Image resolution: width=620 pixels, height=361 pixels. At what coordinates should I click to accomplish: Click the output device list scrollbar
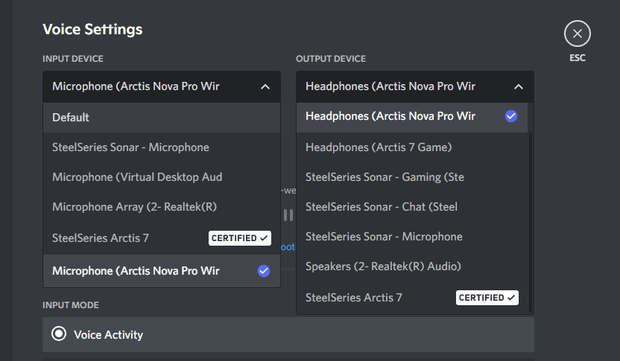[x=530, y=222]
